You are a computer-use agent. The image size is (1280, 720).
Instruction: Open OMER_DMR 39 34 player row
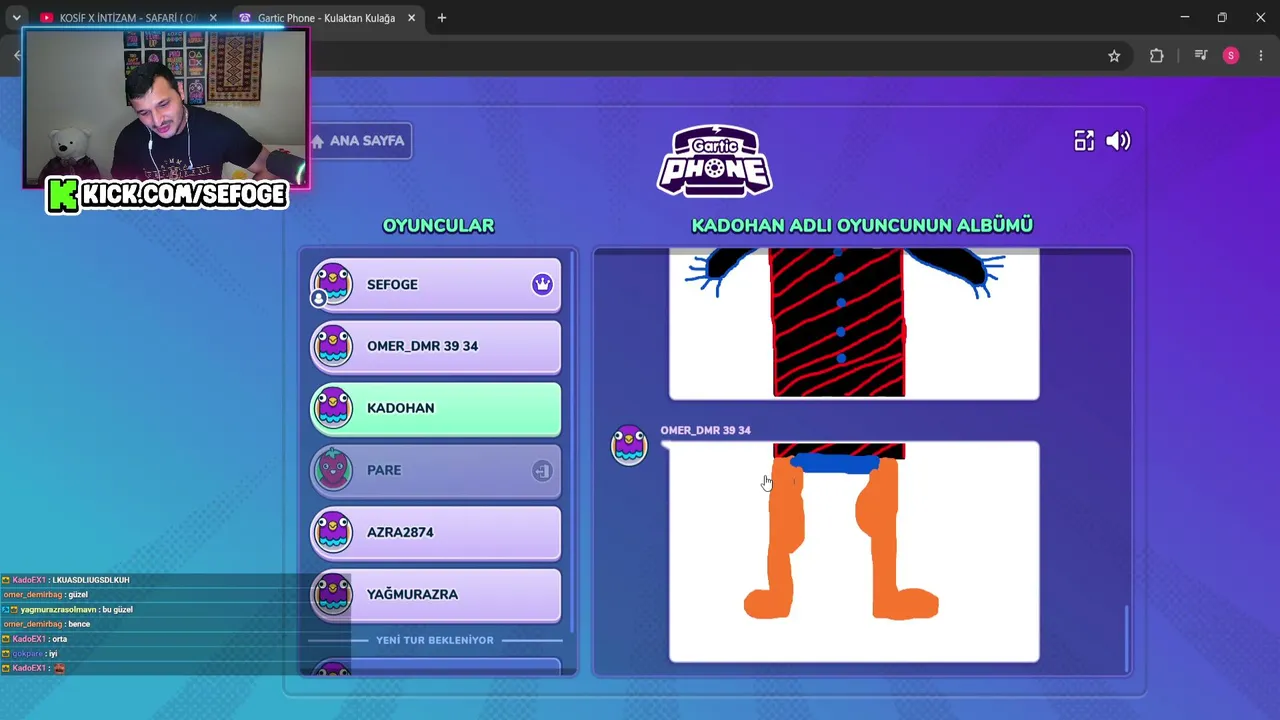point(435,347)
